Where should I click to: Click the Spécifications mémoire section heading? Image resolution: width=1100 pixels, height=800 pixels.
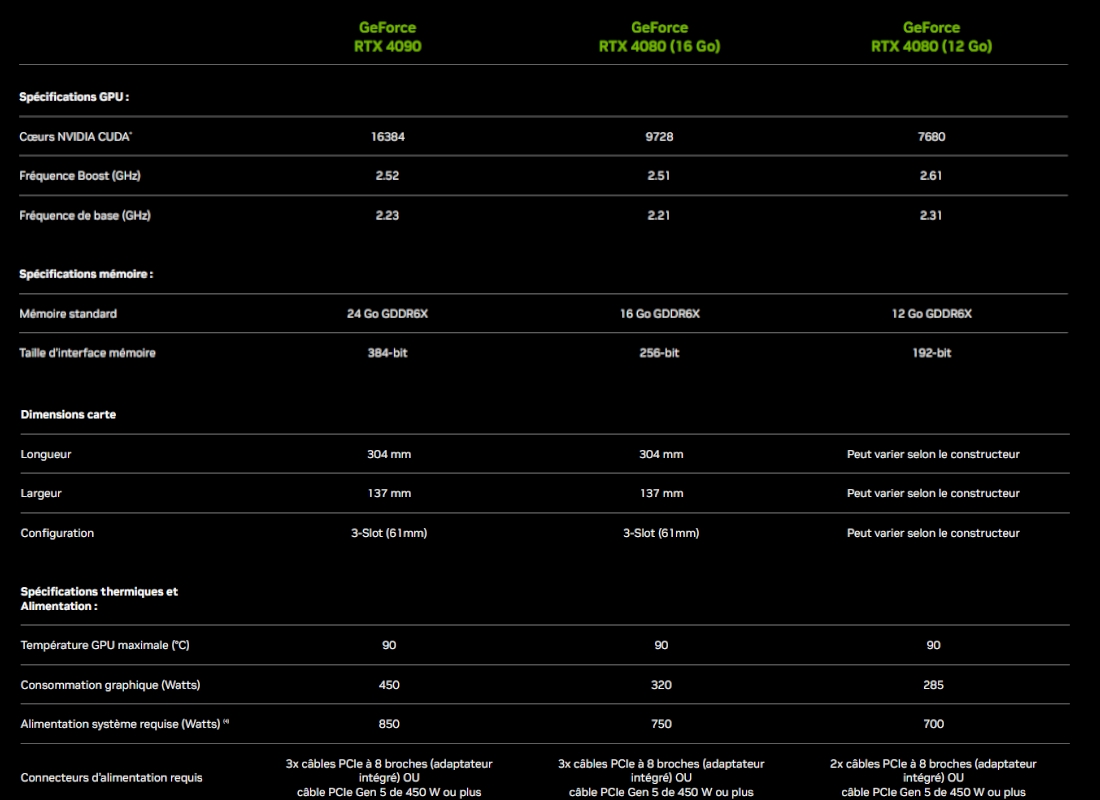(x=86, y=274)
